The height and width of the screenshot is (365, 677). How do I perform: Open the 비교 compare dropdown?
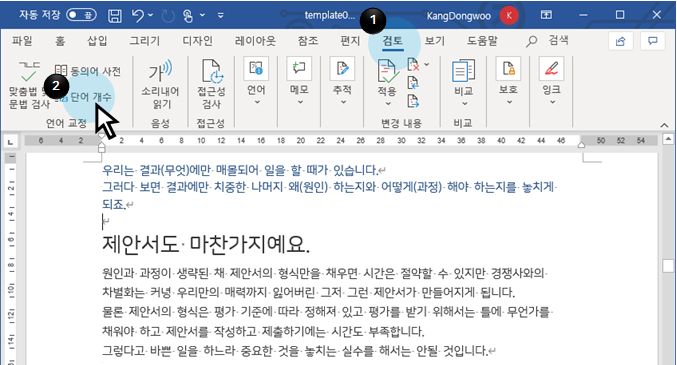pyautogui.click(x=463, y=83)
